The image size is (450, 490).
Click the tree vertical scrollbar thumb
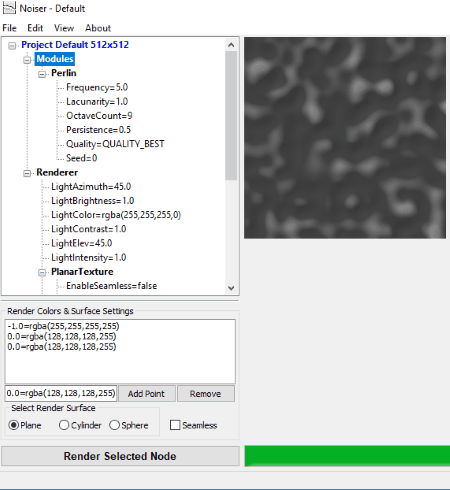pyautogui.click(x=231, y=115)
